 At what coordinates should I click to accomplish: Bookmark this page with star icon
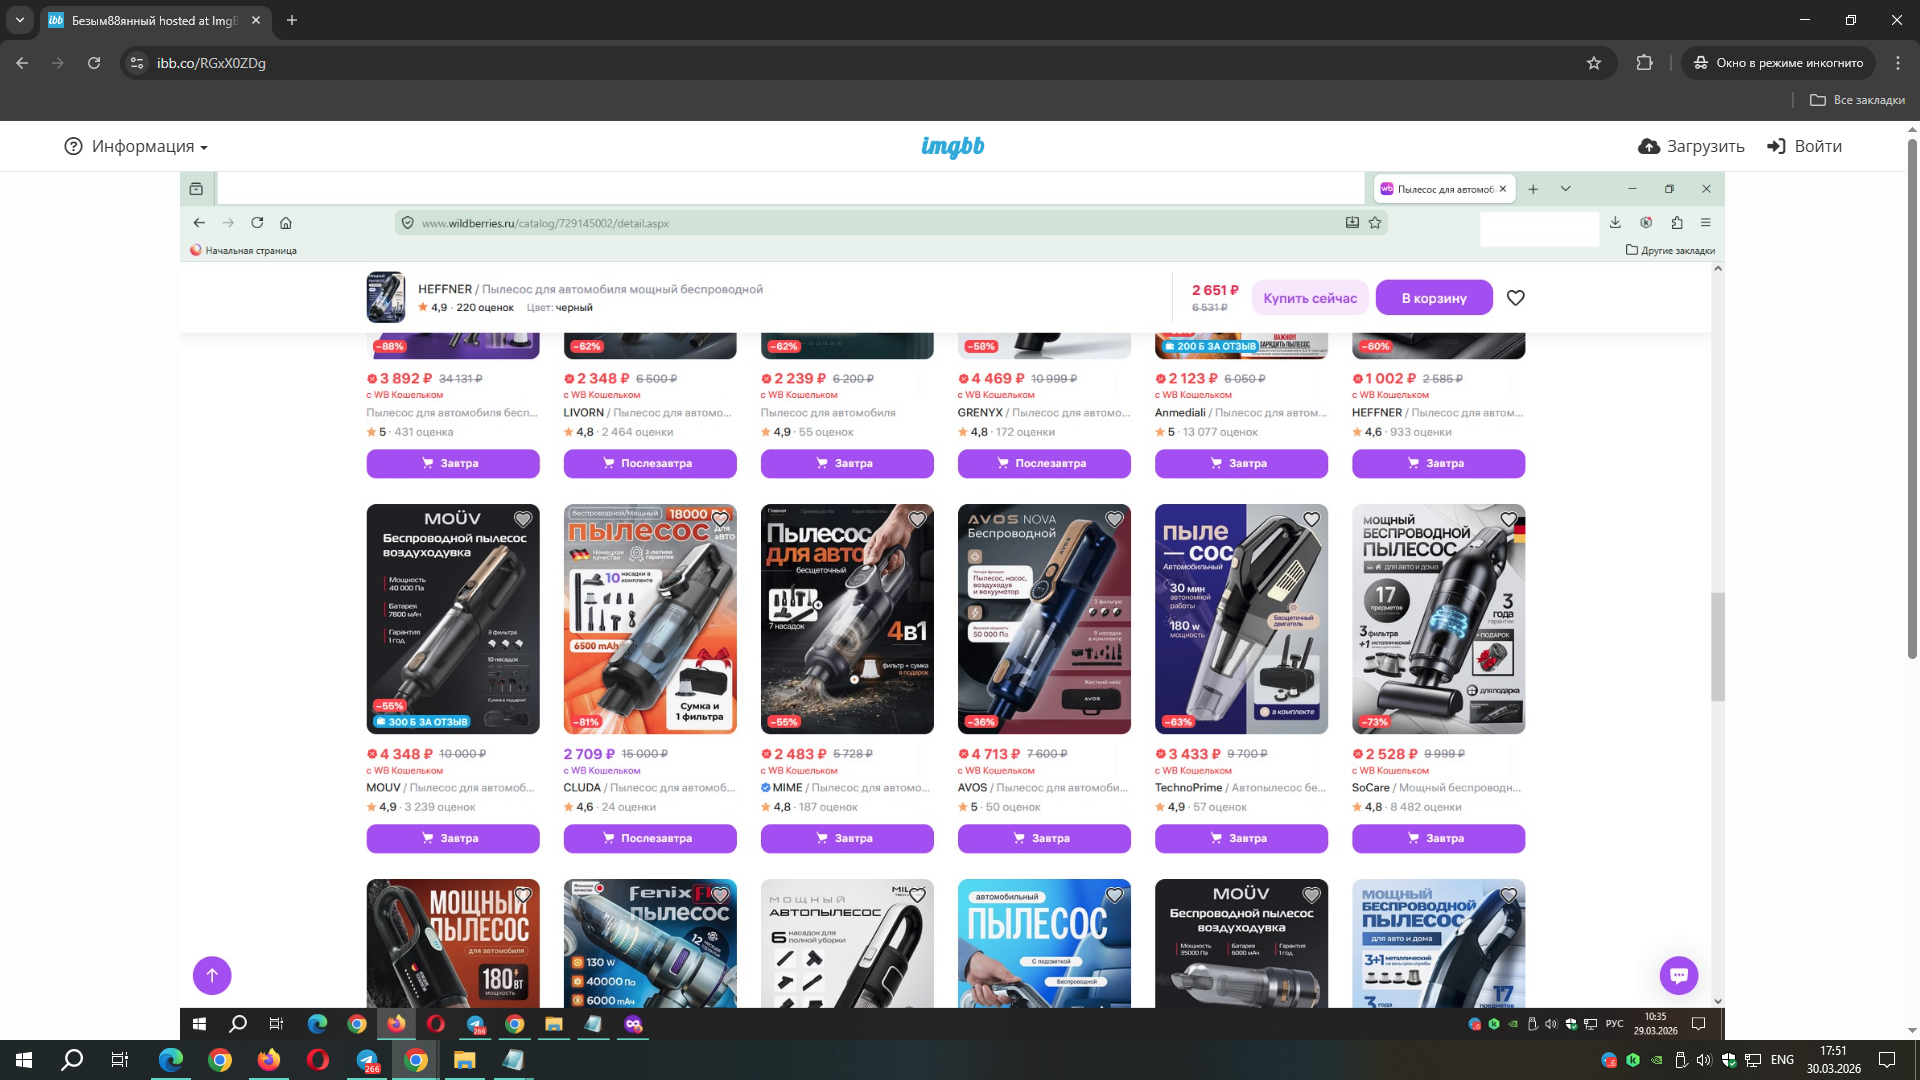click(1594, 63)
